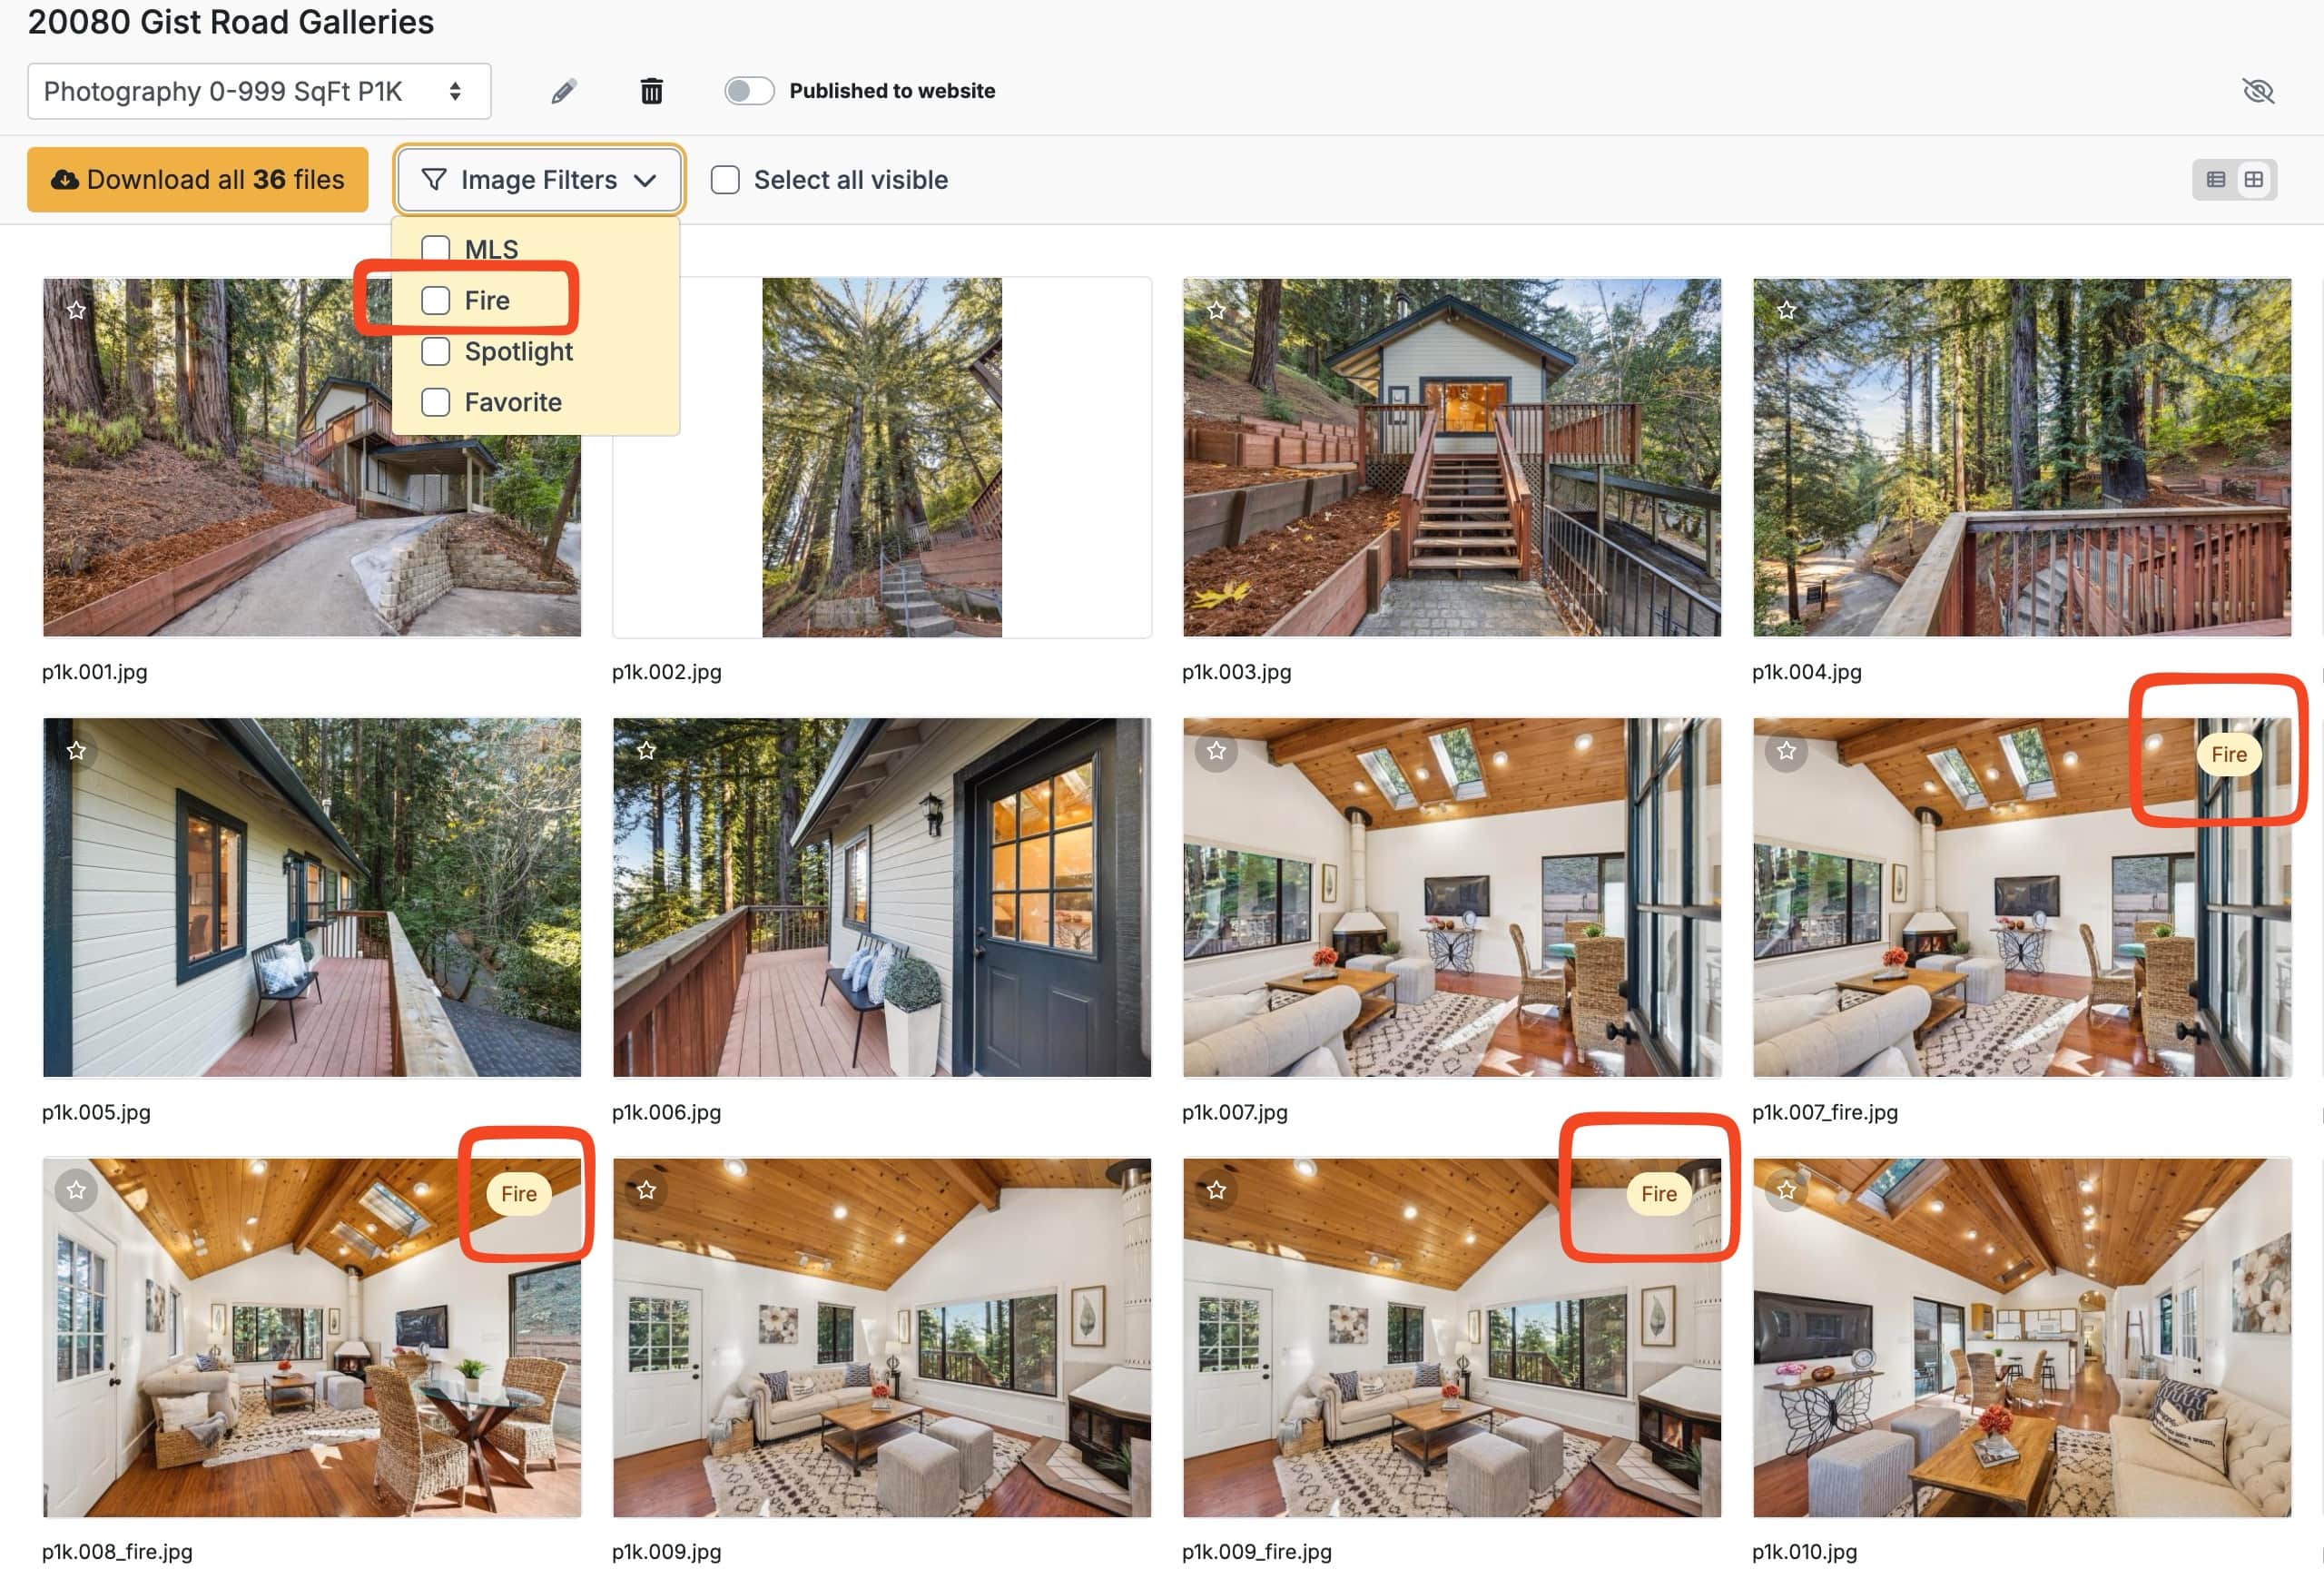Image resolution: width=2324 pixels, height=1589 pixels.
Task: Open the Photography 0-999 SqFt P1K dropdown
Action: pyautogui.click(x=259, y=92)
